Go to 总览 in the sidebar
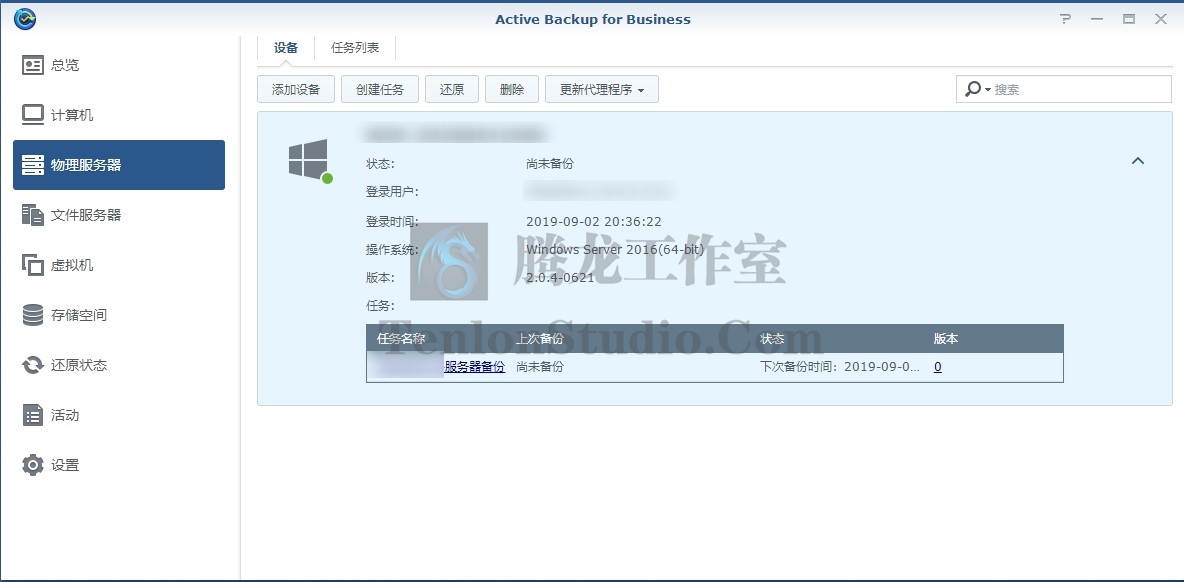The height and width of the screenshot is (582, 1184). pos(65,65)
